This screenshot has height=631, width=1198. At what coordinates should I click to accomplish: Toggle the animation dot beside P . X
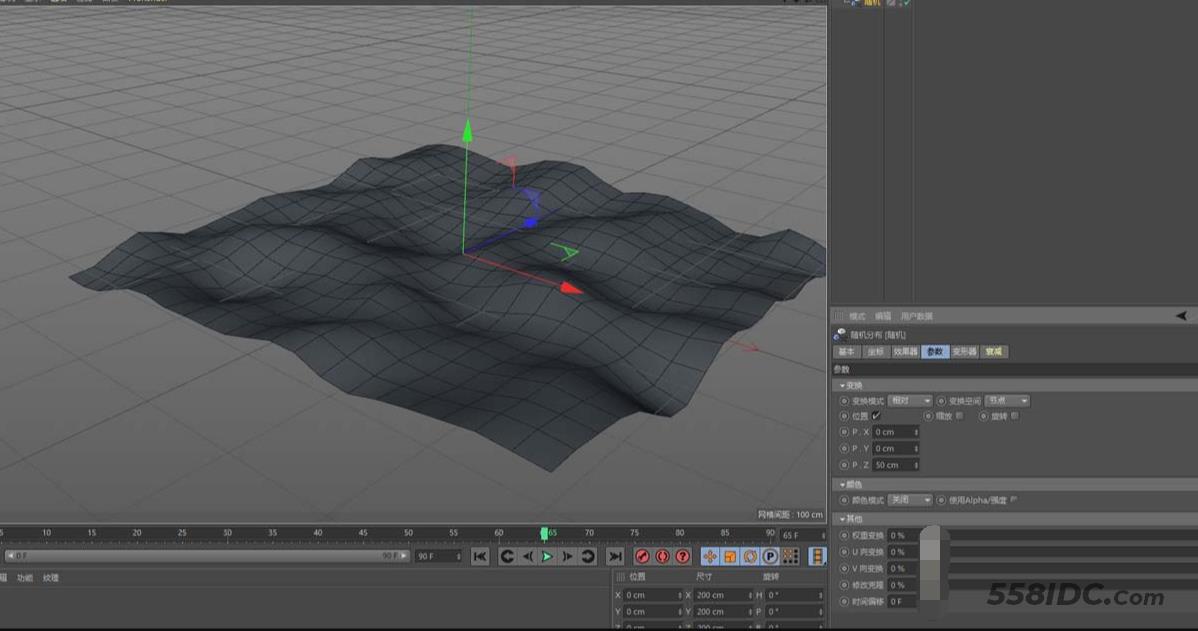pos(844,432)
